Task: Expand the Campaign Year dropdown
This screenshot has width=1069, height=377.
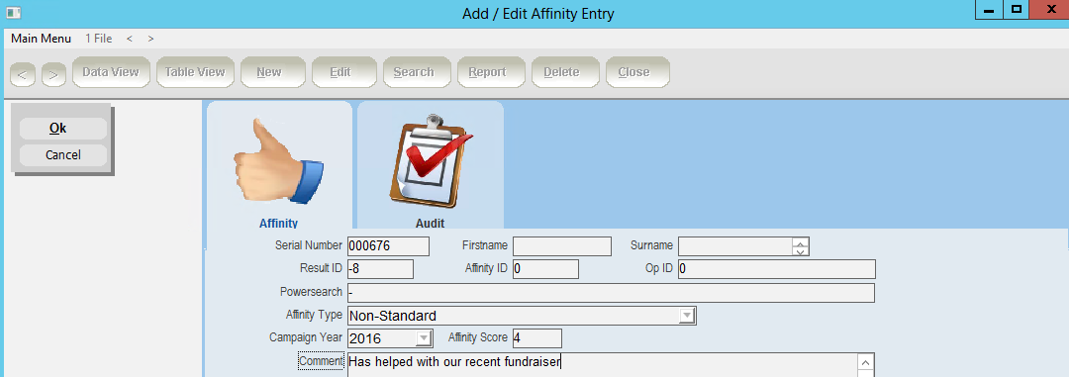Action: click(x=424, y=338)
